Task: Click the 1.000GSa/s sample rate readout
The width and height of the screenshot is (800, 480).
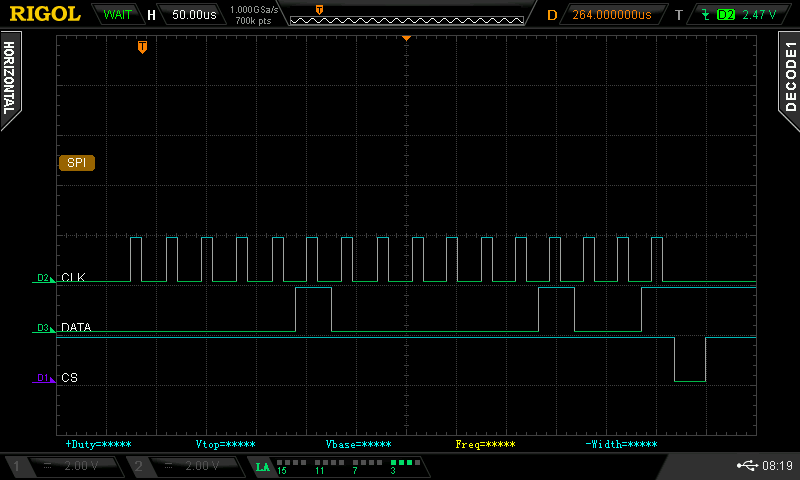Action: [x=254, y=10]
